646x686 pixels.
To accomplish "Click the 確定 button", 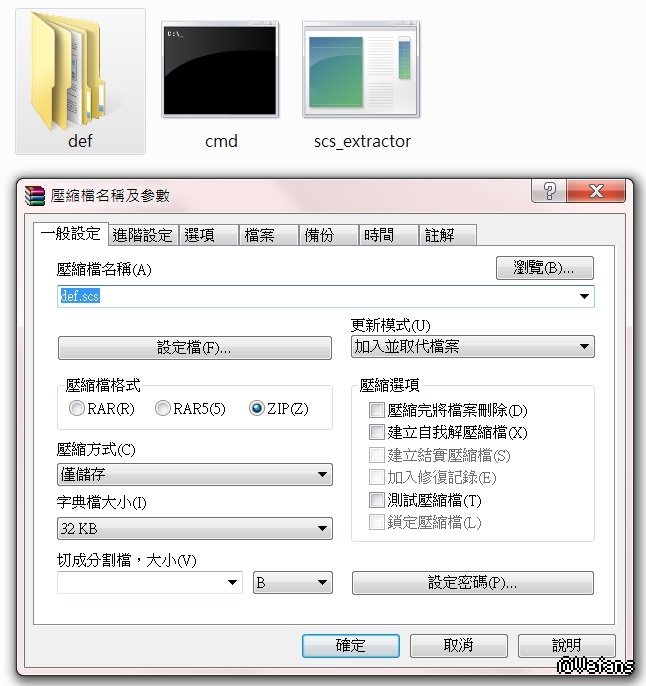I will pyautogui.click(x=351, y=645).
